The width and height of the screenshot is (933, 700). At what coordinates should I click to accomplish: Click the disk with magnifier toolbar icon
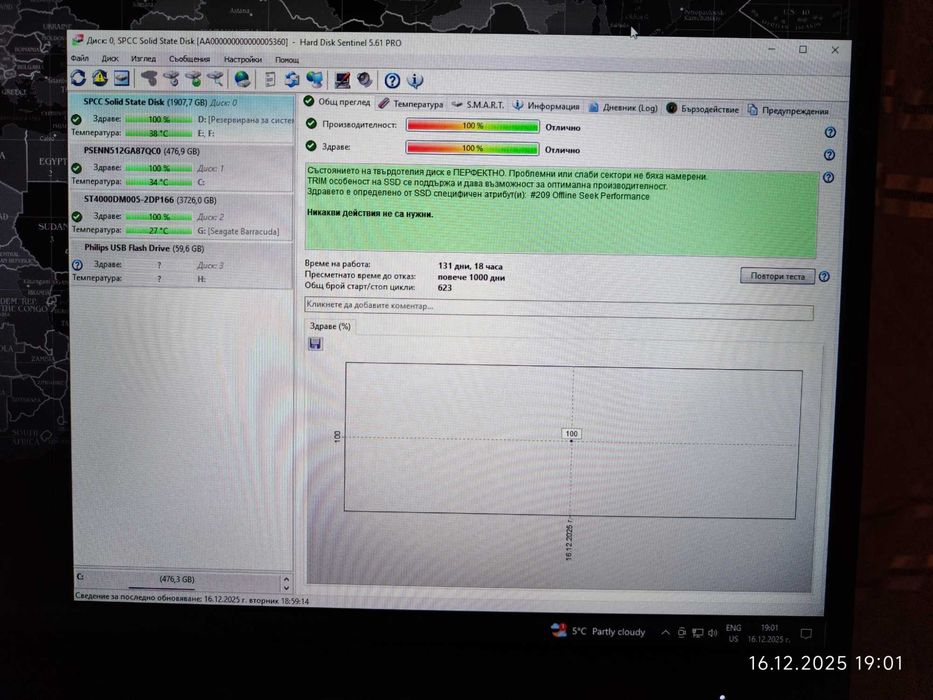(215, 79)
